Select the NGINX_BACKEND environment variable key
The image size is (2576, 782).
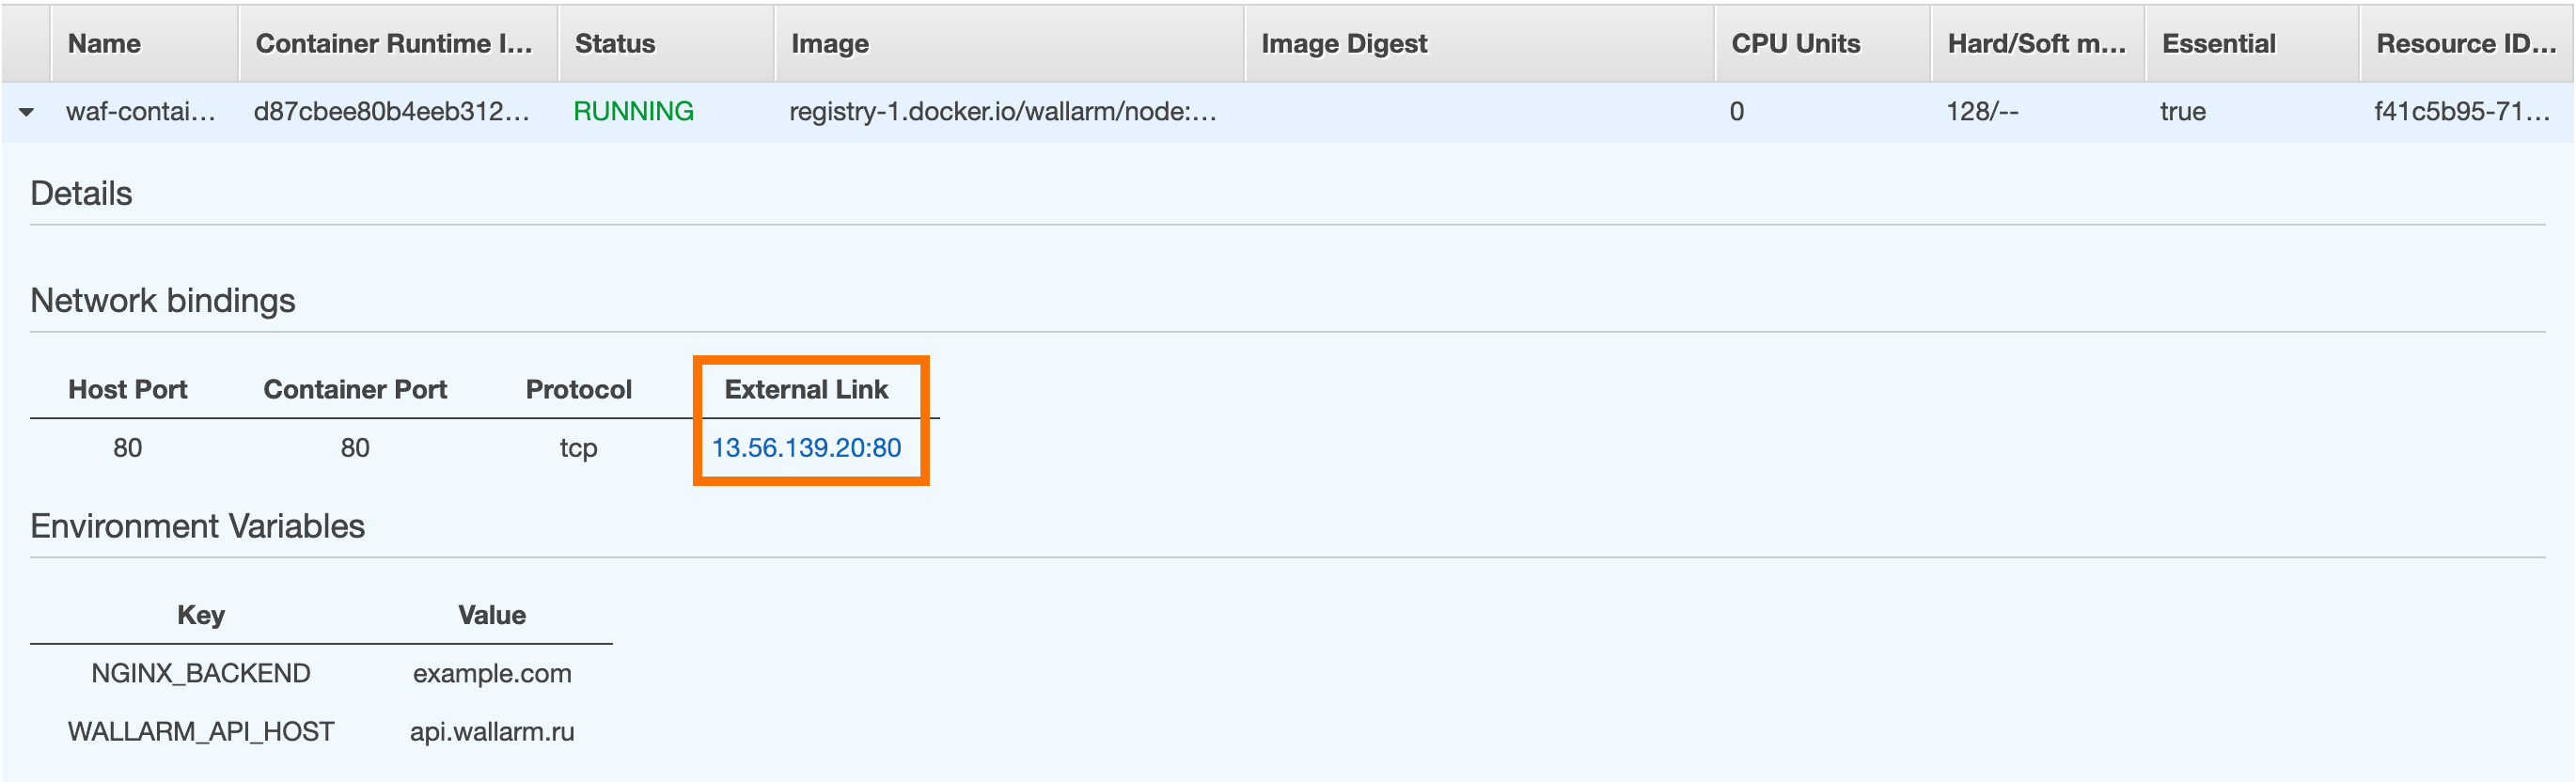click(x=201, y=672)
